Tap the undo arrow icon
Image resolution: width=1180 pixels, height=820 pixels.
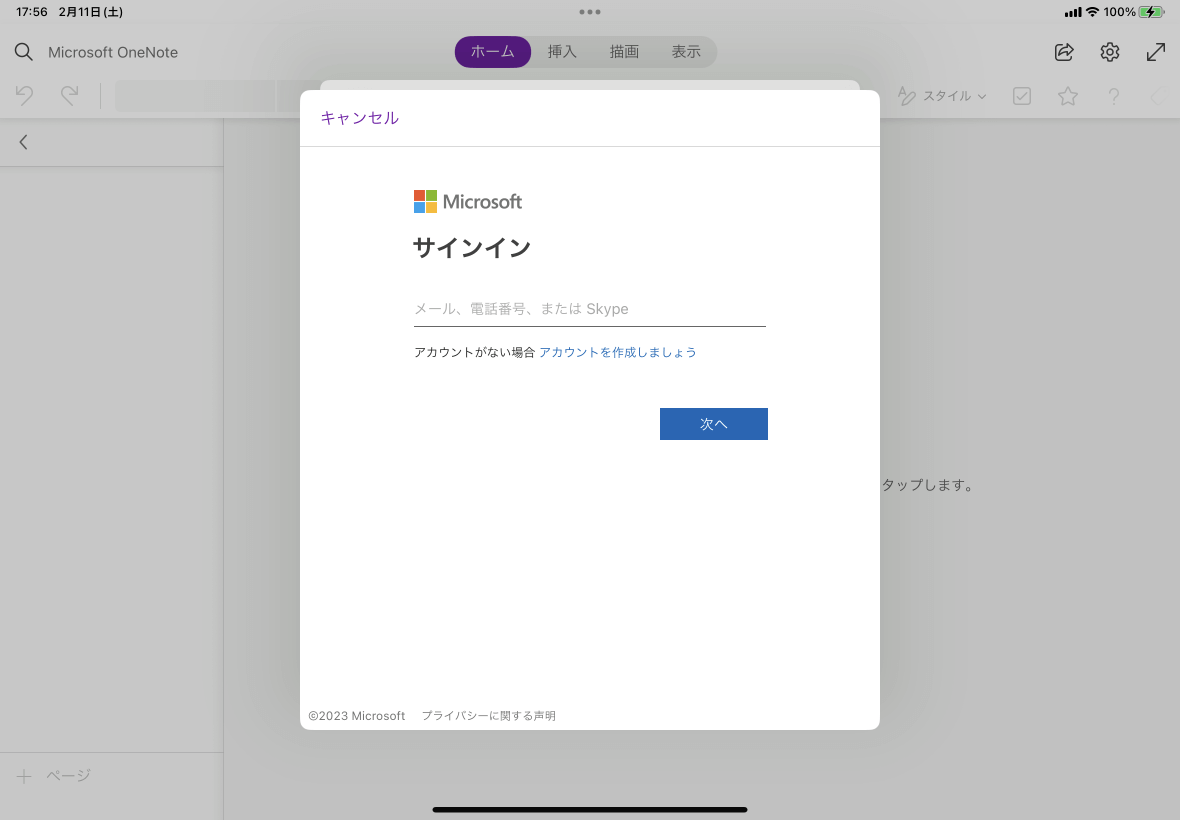pos(24,96)
